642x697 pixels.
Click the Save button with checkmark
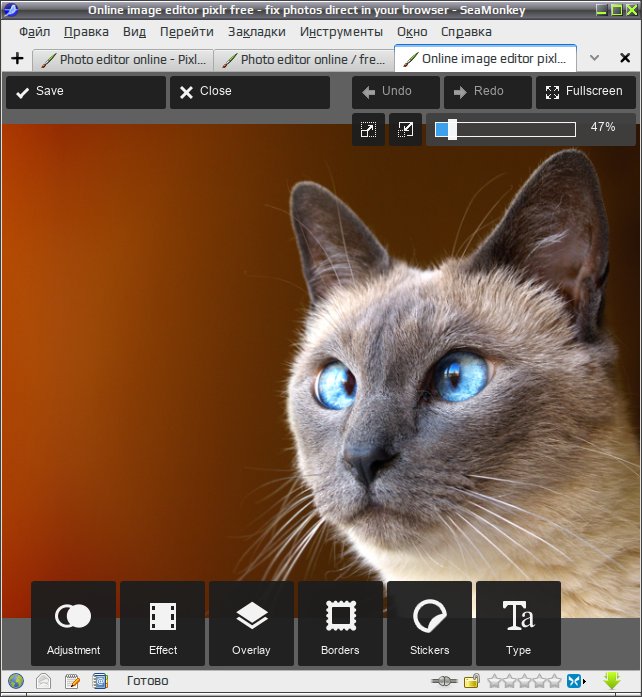86,92
